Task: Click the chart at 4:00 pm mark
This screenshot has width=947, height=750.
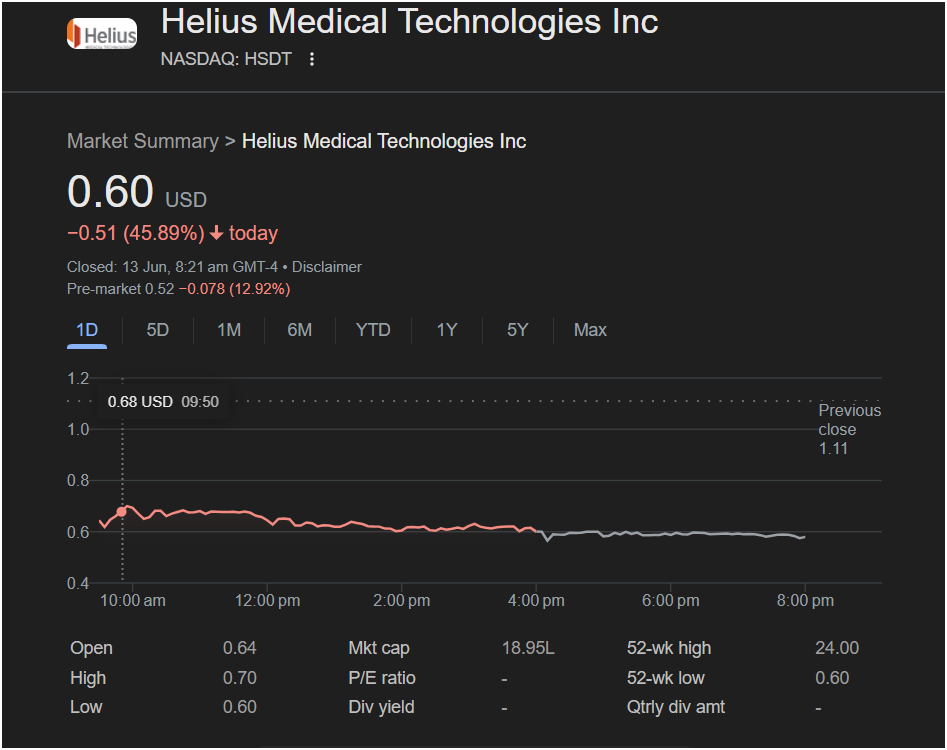Action: point(537,530)
